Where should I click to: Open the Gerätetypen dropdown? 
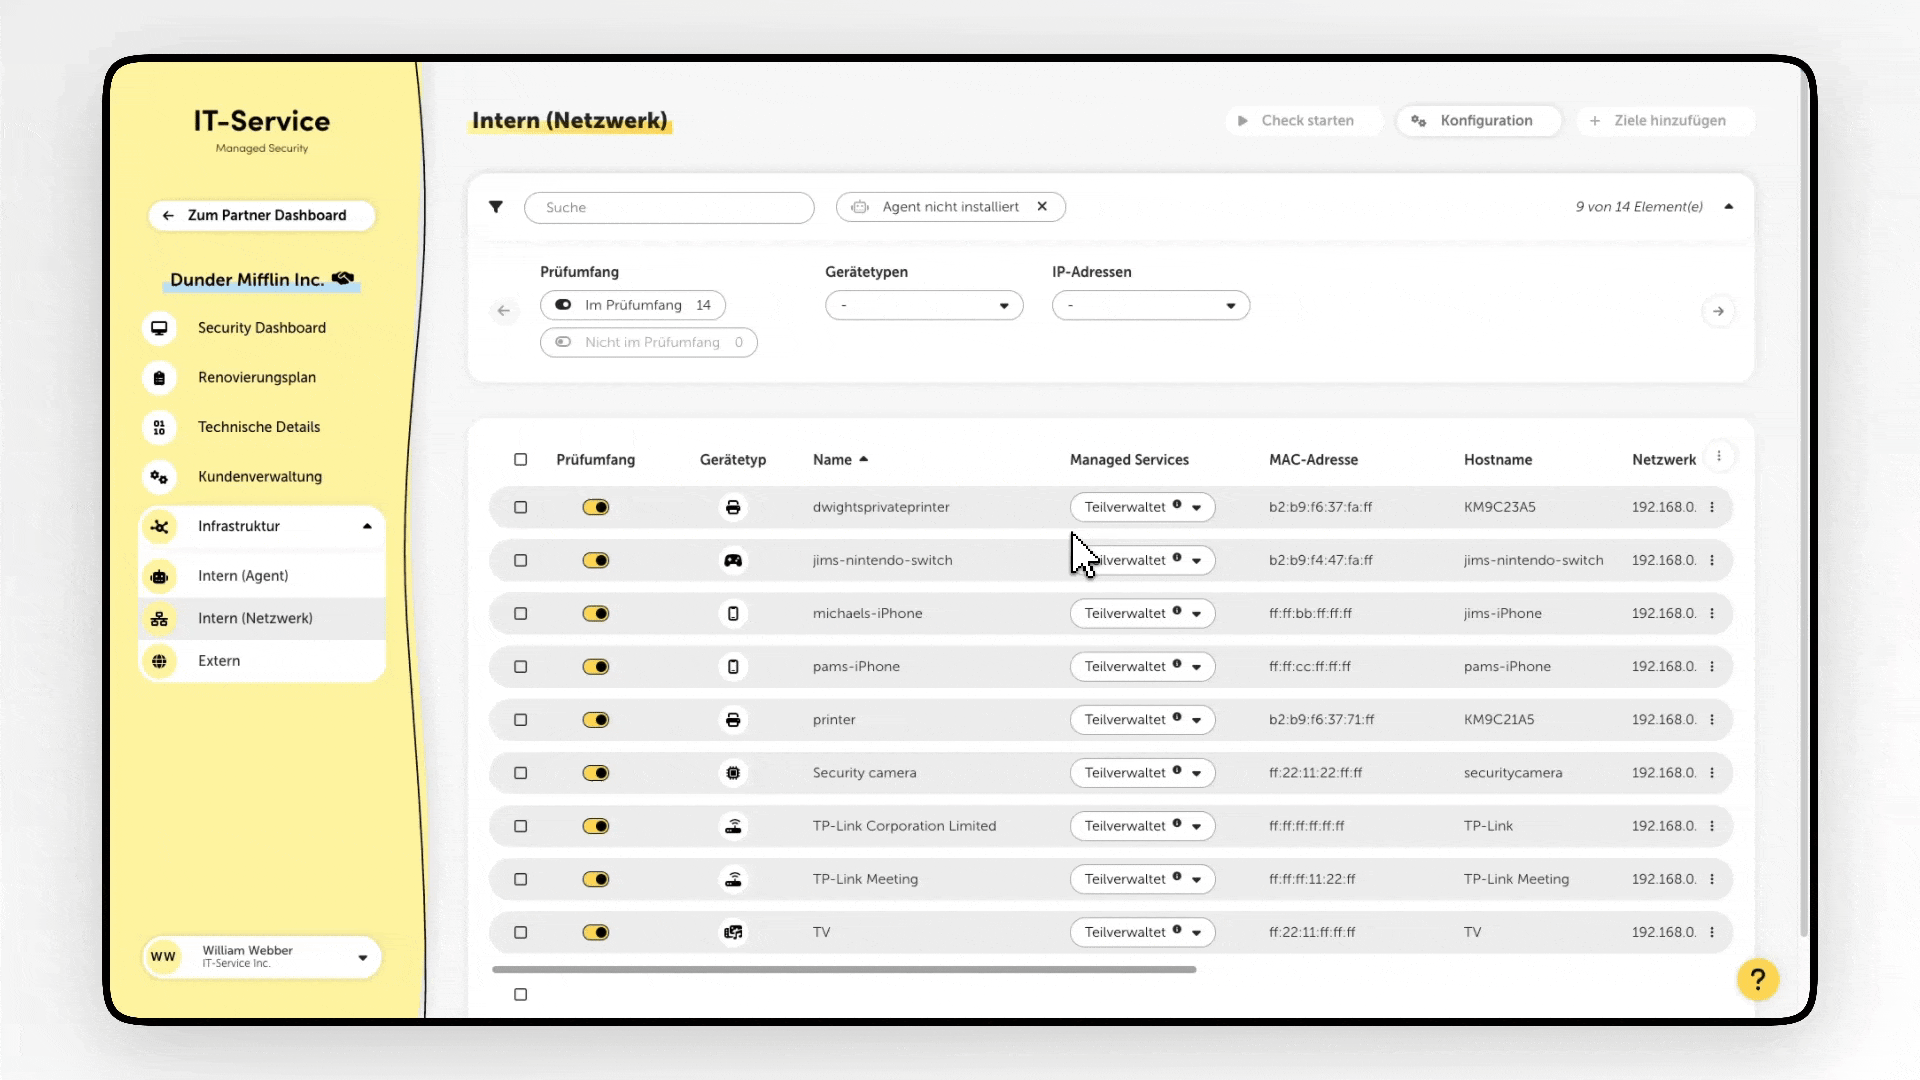[923, 305]
